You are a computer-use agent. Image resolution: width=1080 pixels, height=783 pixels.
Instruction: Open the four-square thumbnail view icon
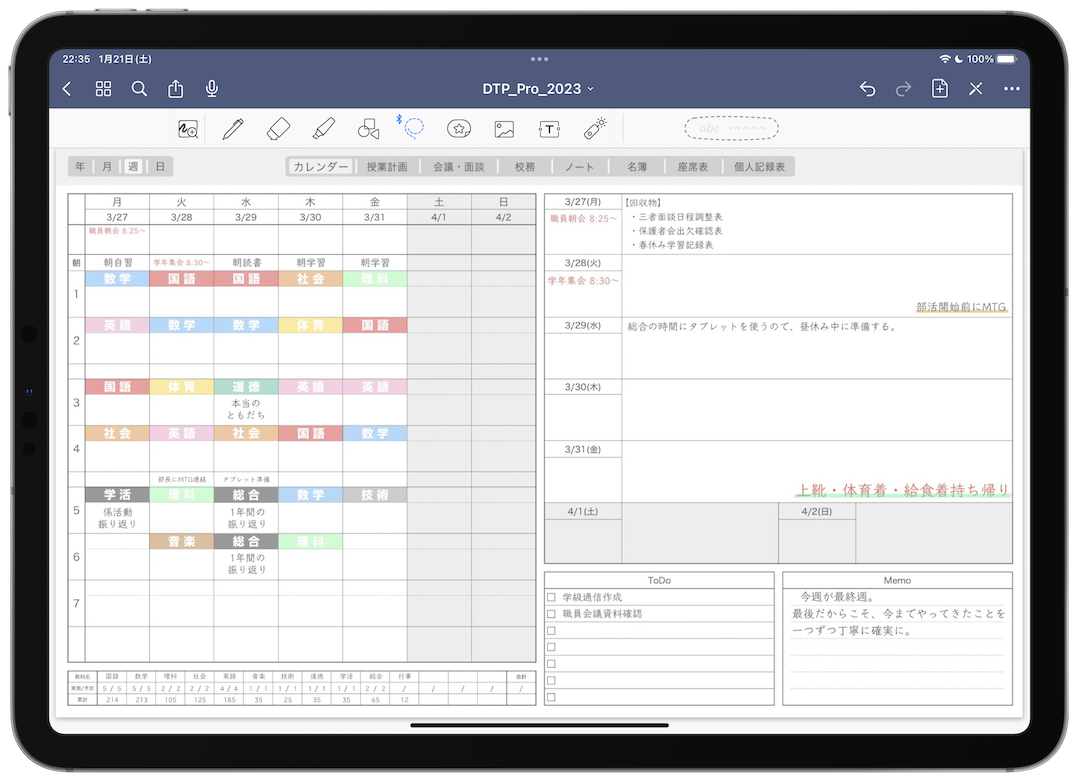[x=103, y=88]
